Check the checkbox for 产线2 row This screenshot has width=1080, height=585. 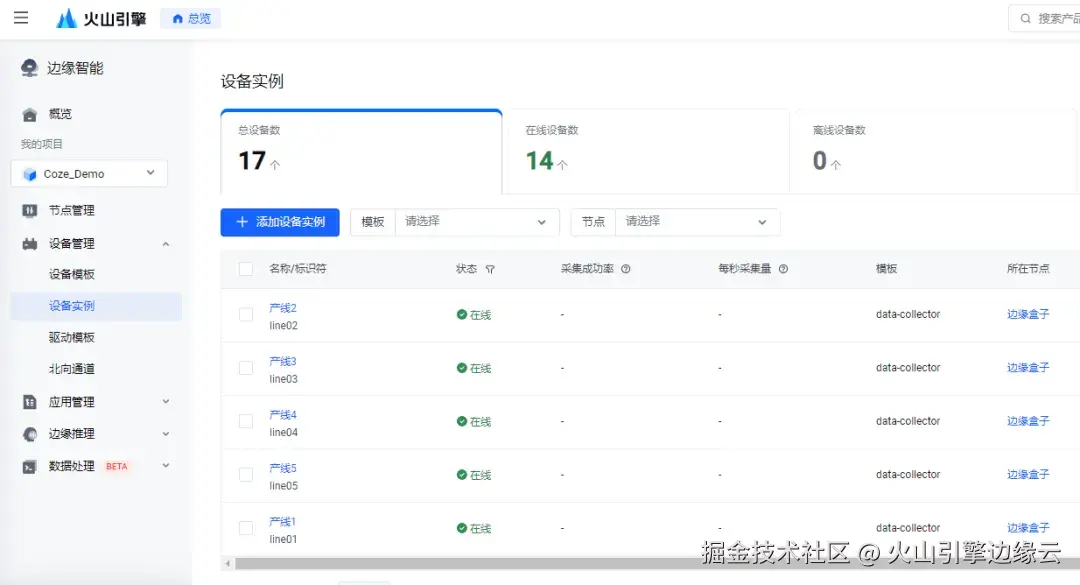click(x=245, y=314)
